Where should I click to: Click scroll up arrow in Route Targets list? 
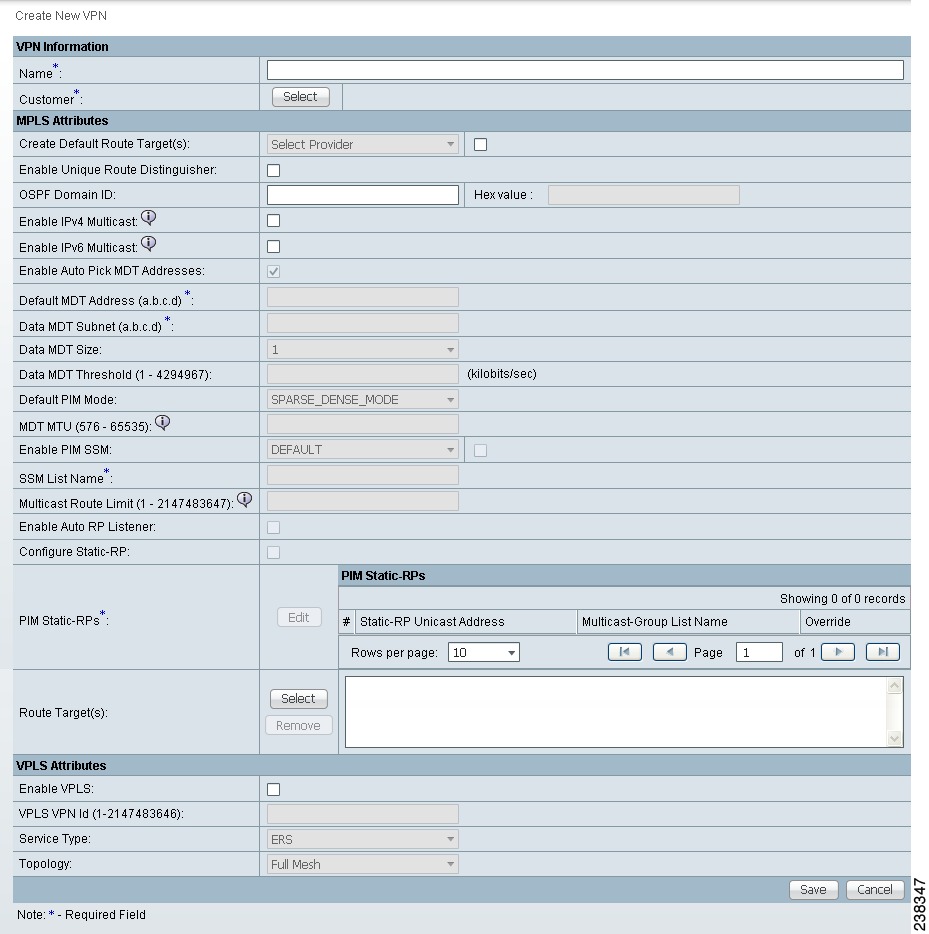pos(894,686)
